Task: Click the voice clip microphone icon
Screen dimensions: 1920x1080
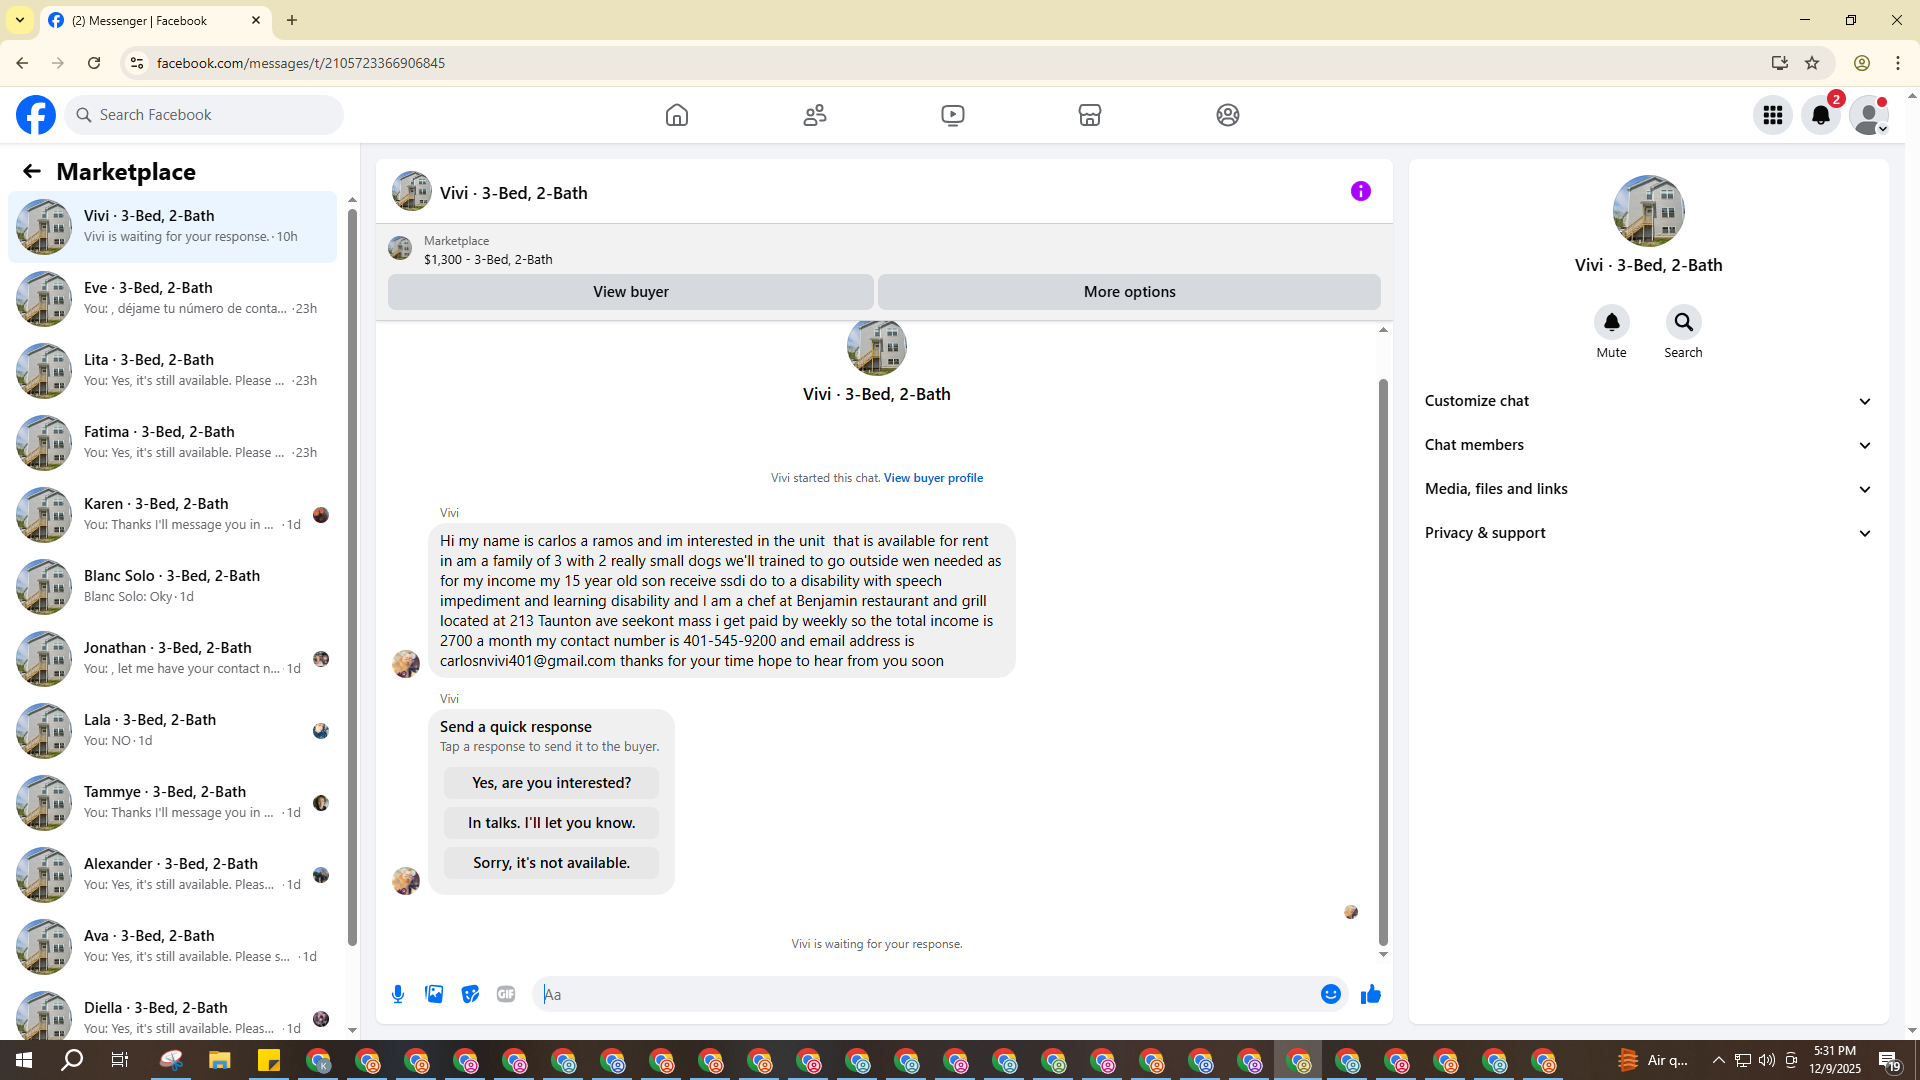Action: pos(398,994)
